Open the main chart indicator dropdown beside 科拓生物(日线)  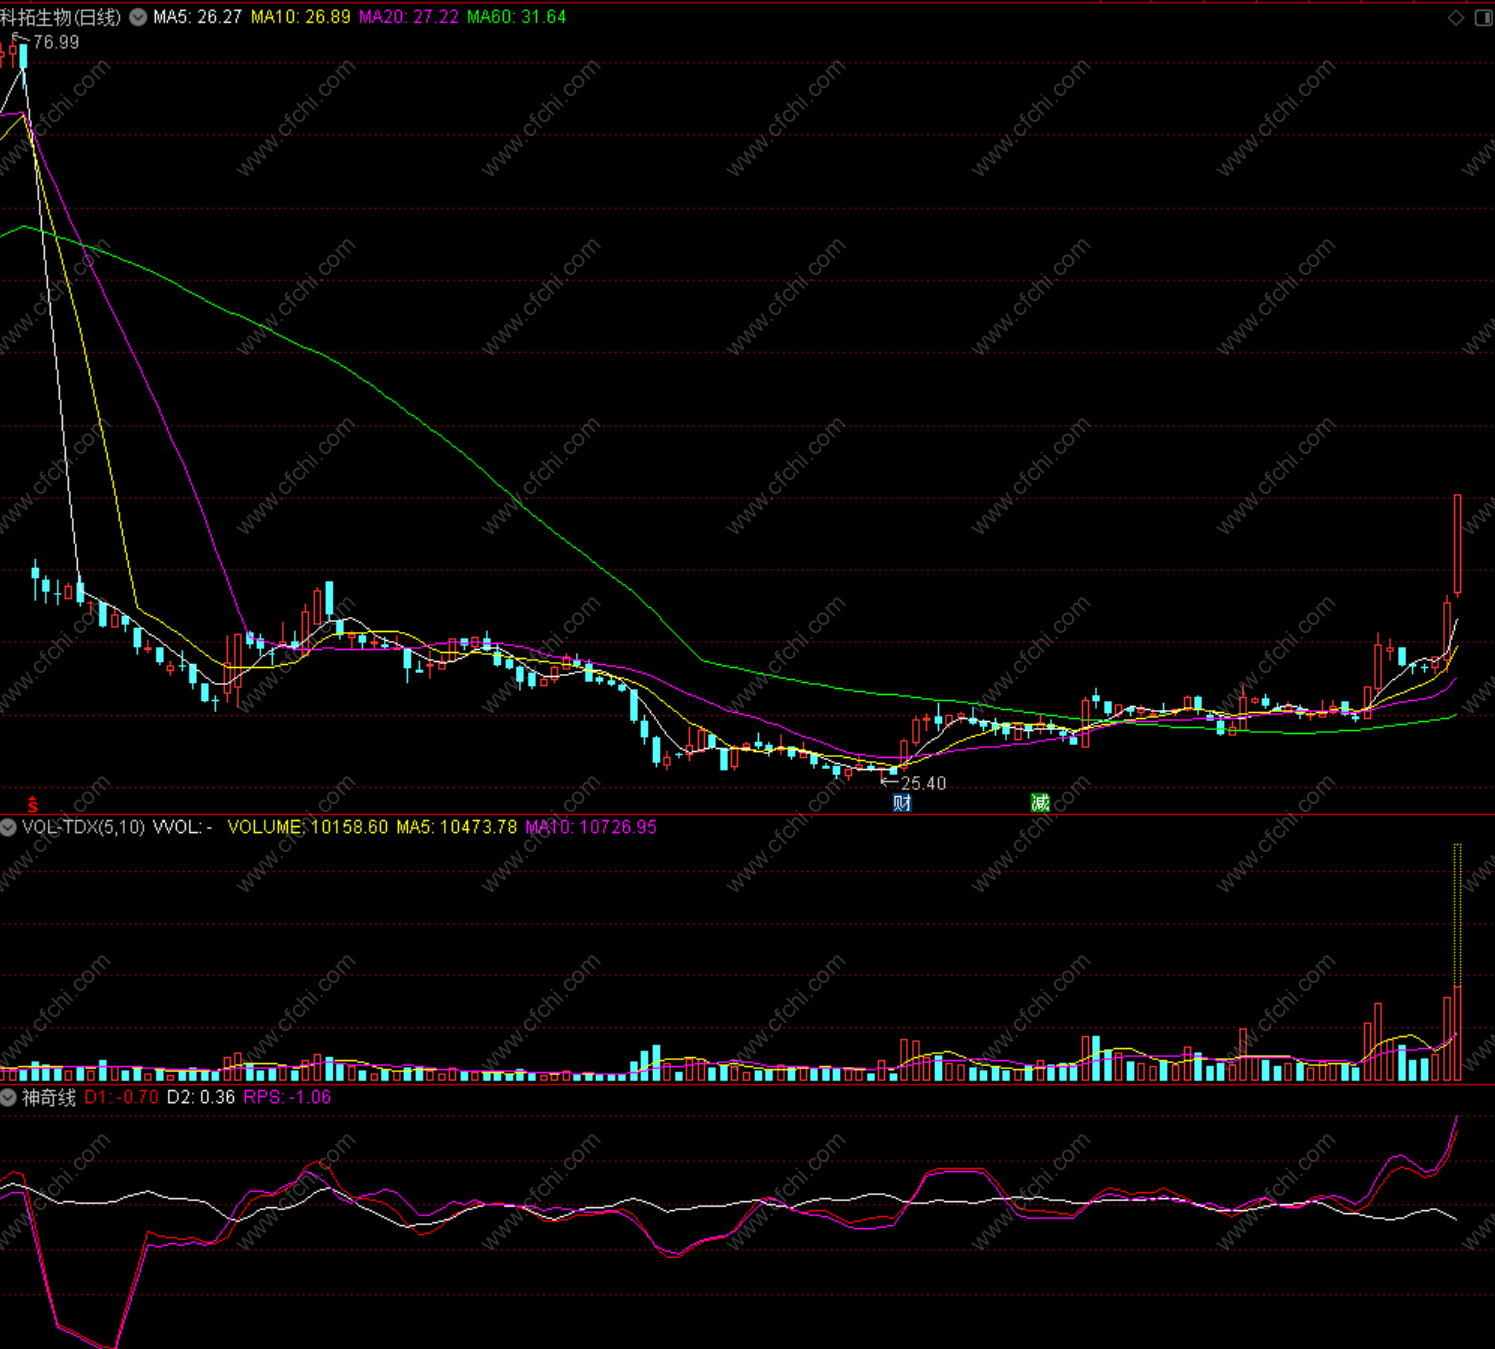coord(138,17)
